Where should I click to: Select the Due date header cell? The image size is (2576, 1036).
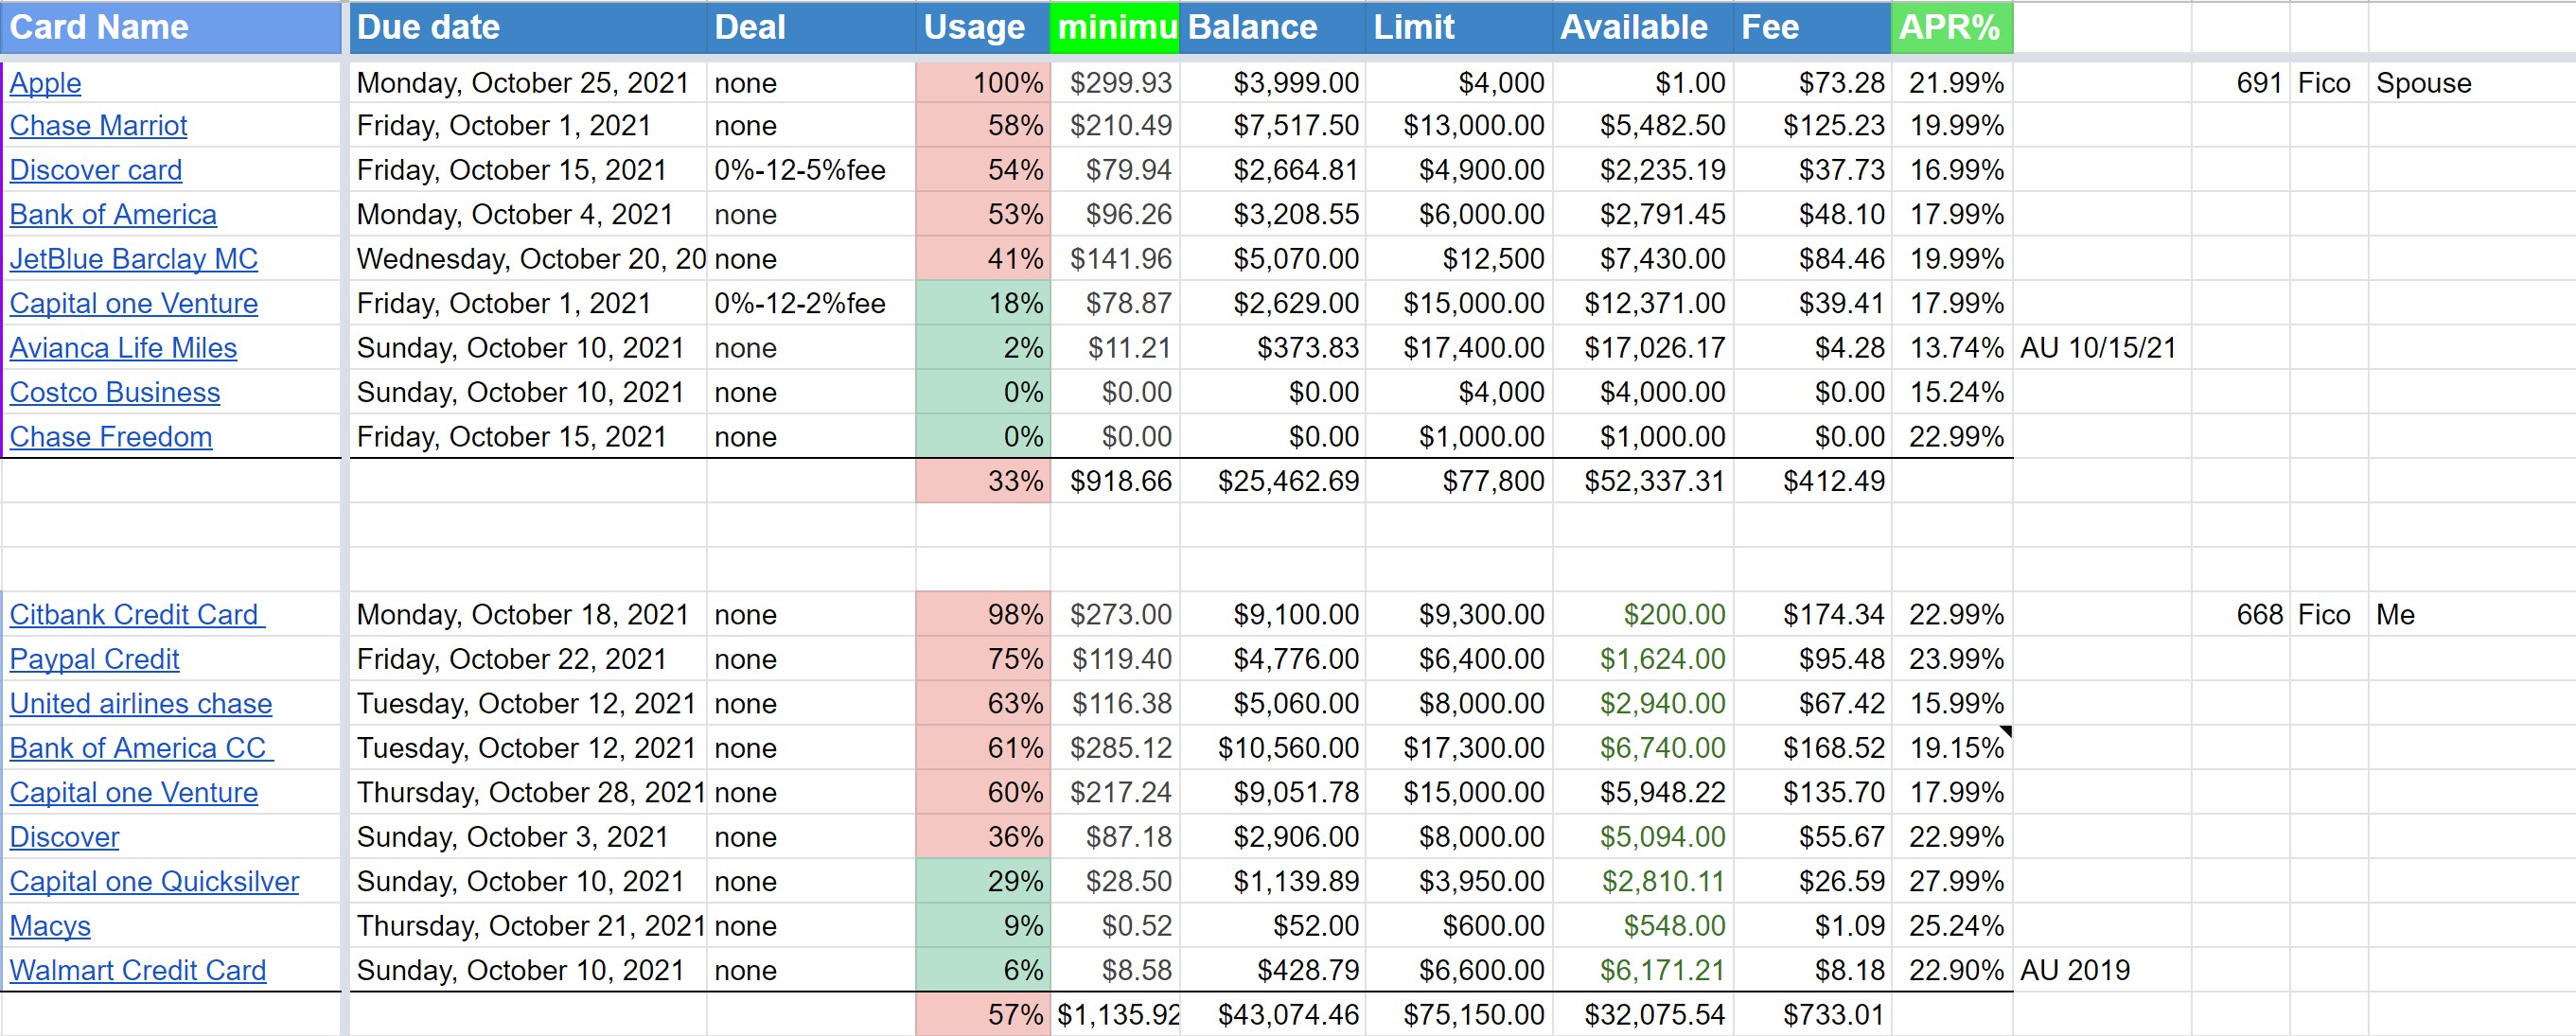528,27
